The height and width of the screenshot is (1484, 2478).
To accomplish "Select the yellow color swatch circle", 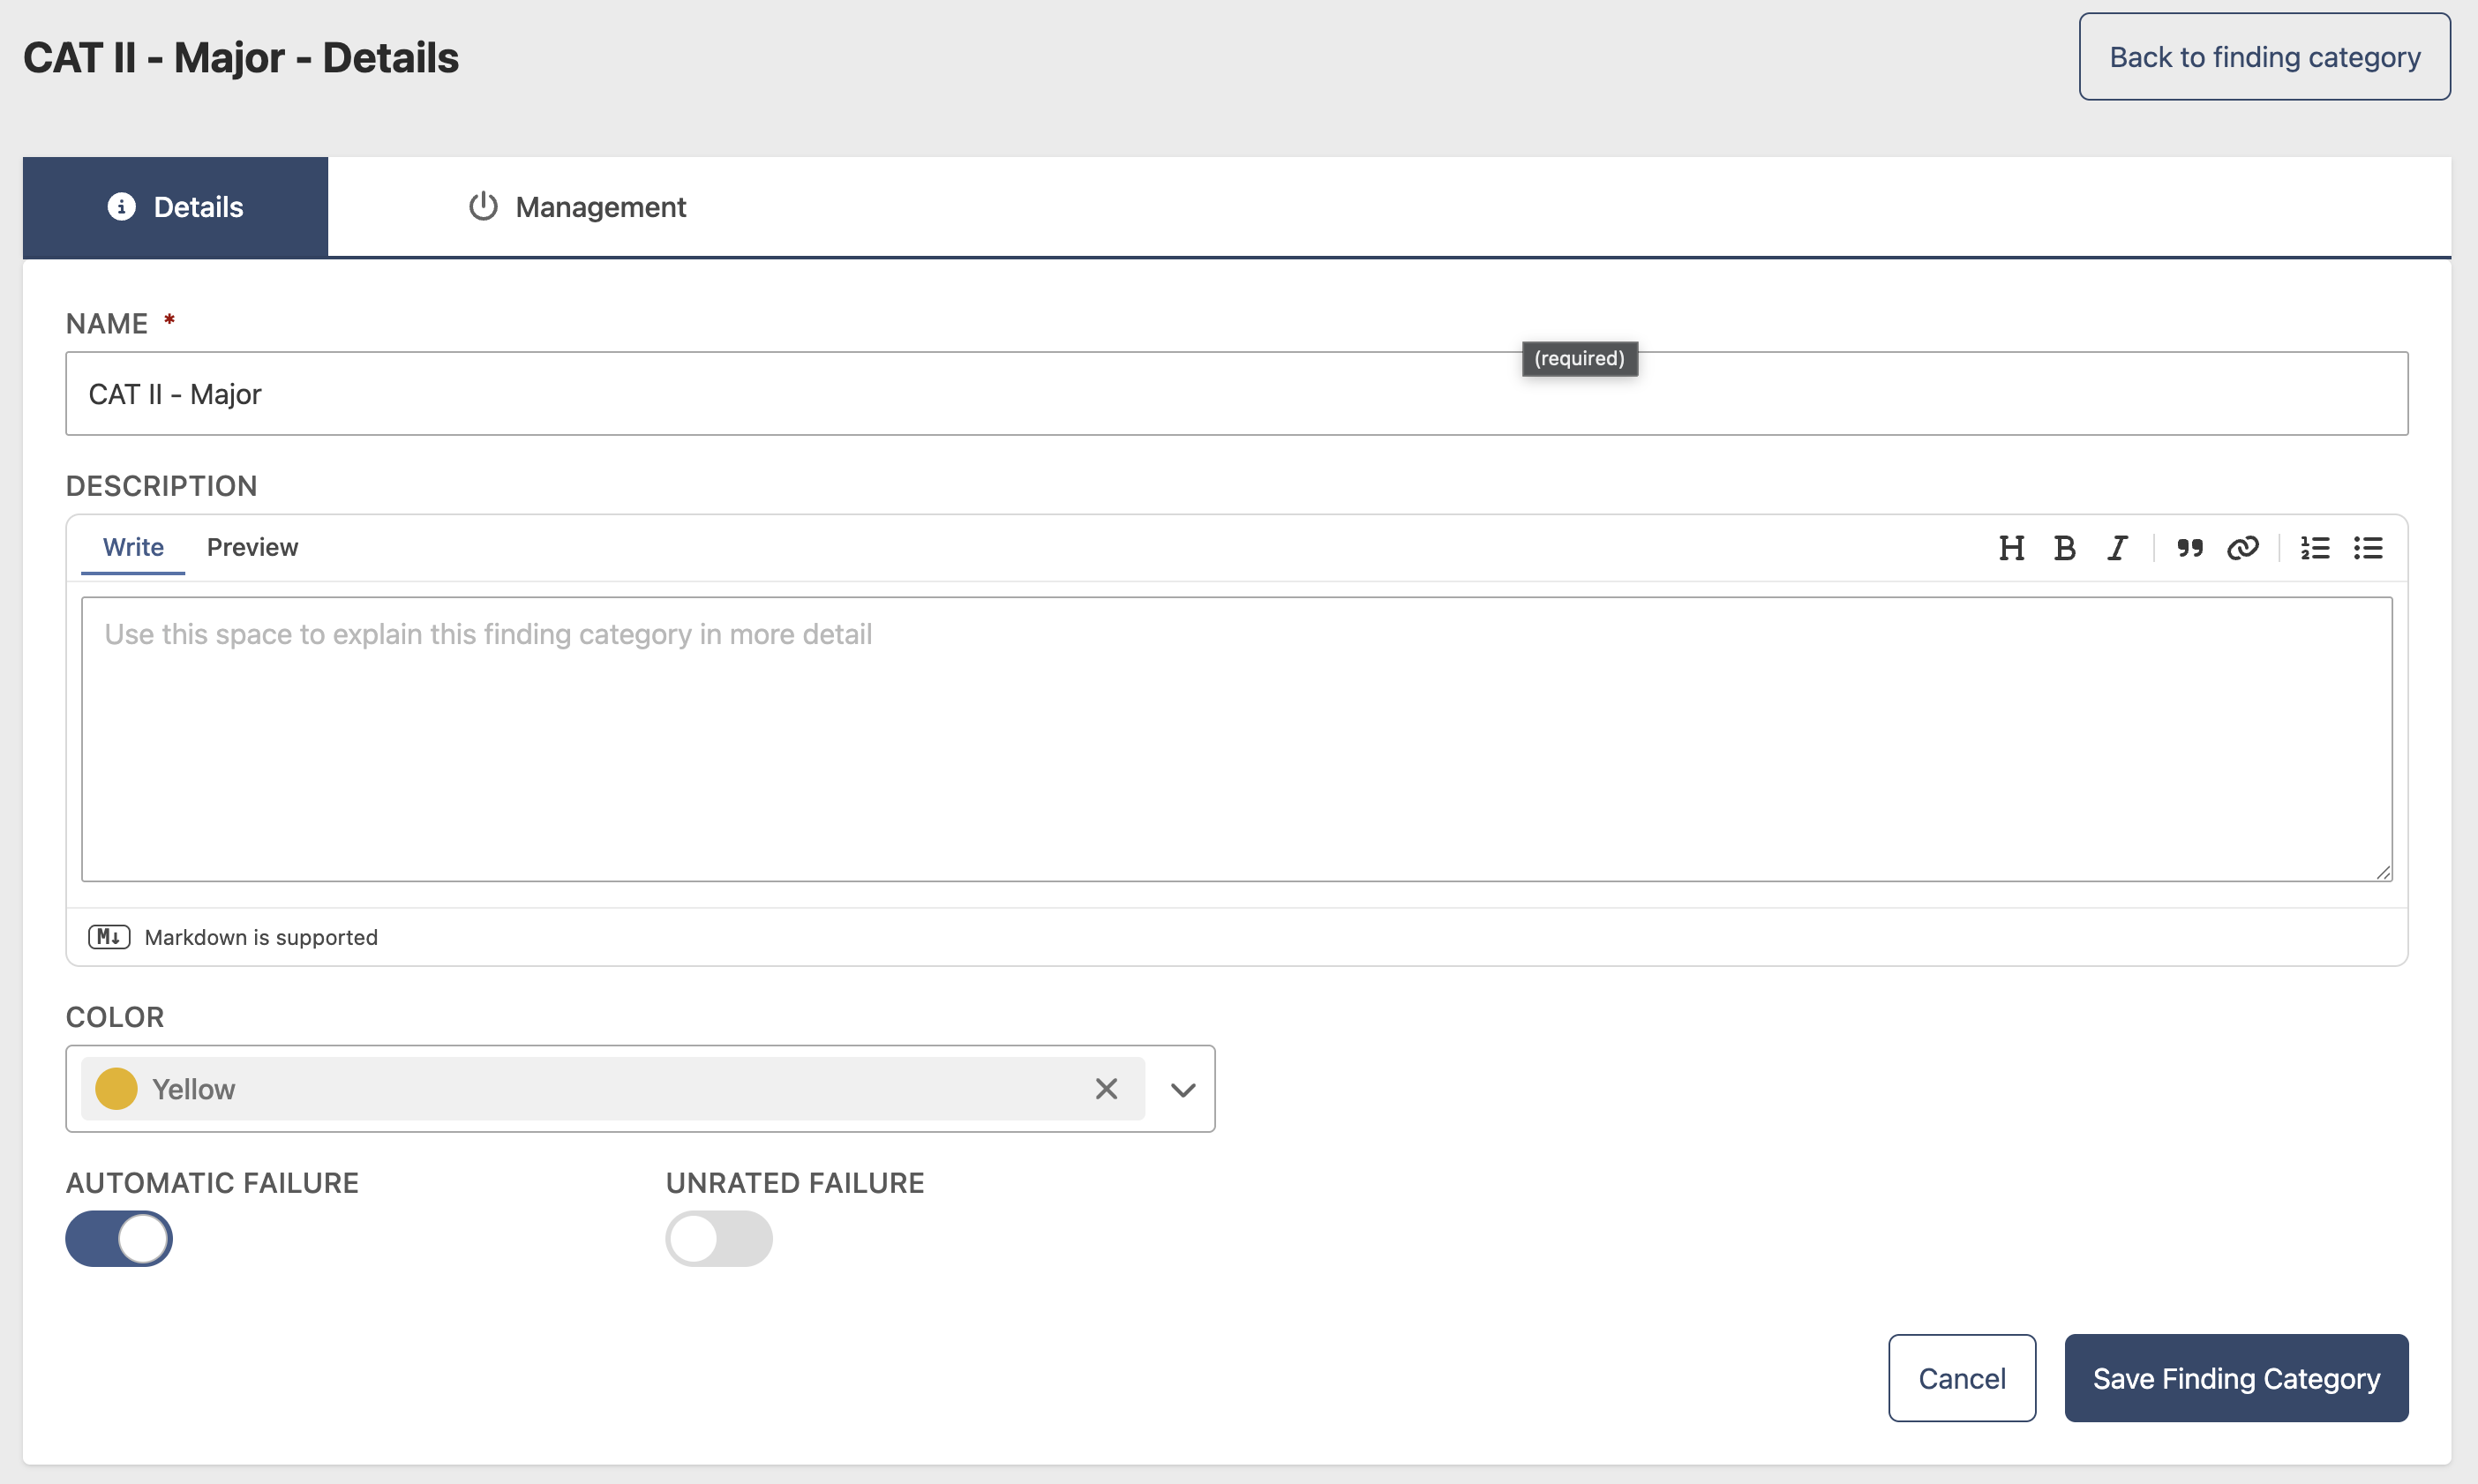I will (x=116, y=1089).
